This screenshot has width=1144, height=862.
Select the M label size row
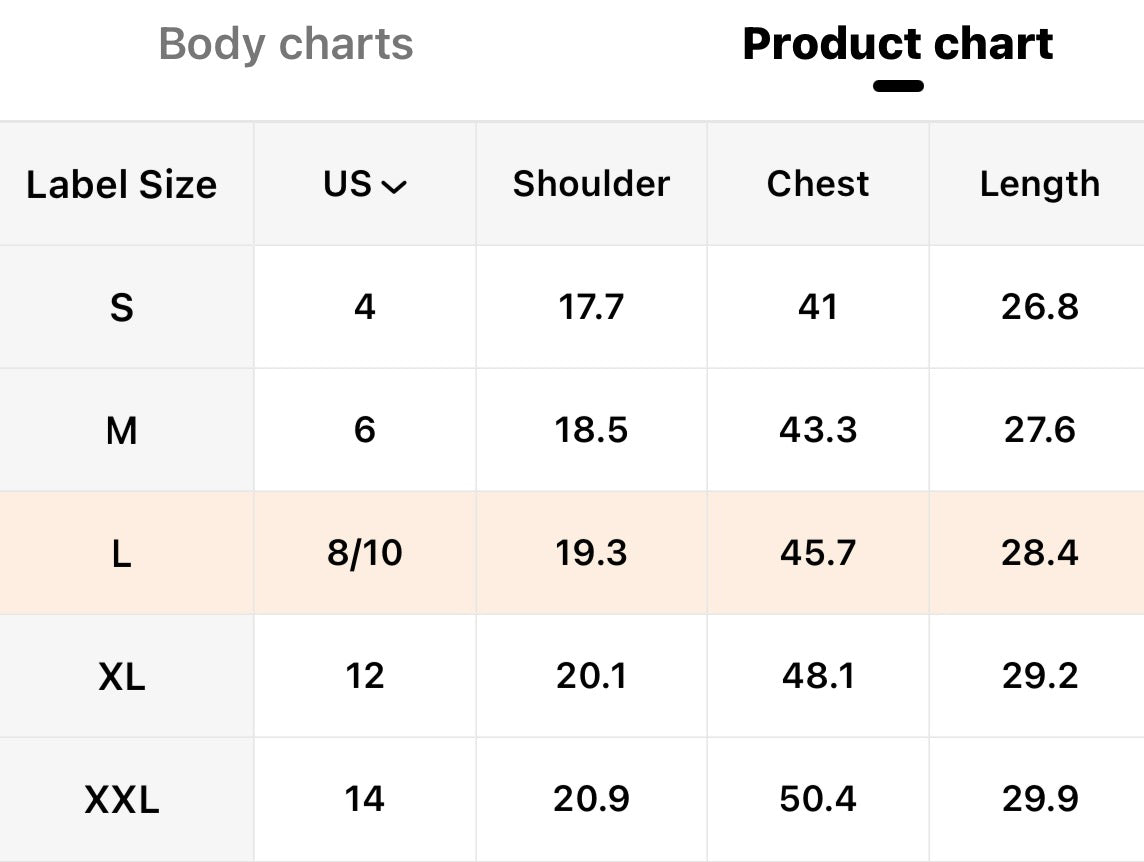coord(572,430)
